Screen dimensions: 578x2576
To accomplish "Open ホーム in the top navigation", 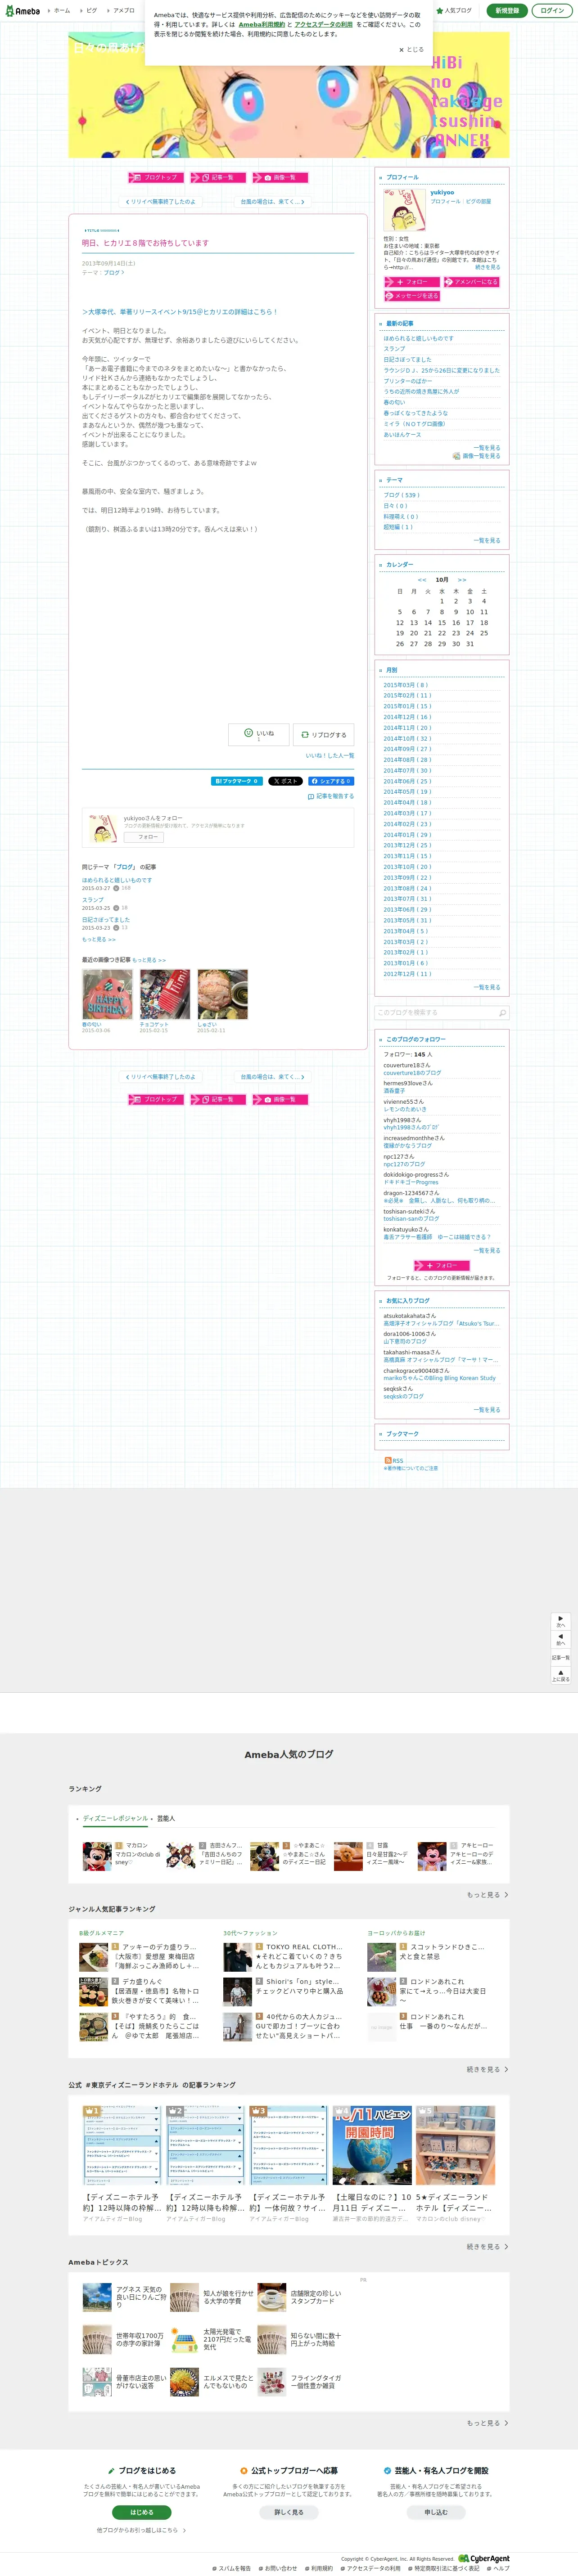I will coord(62,11).
